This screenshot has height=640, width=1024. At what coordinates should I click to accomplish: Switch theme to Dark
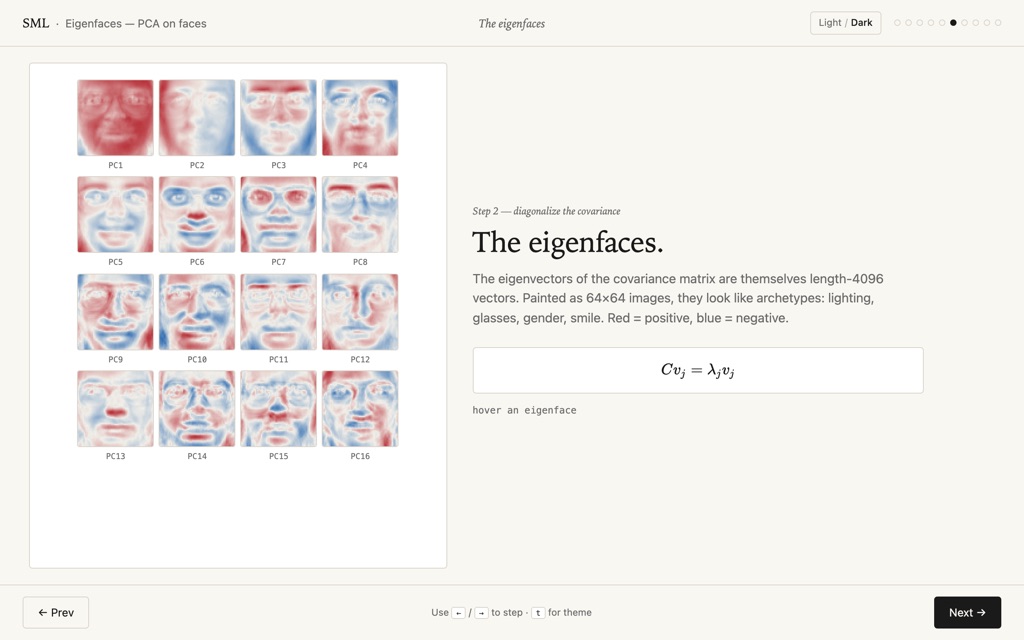tap(861, 23)
